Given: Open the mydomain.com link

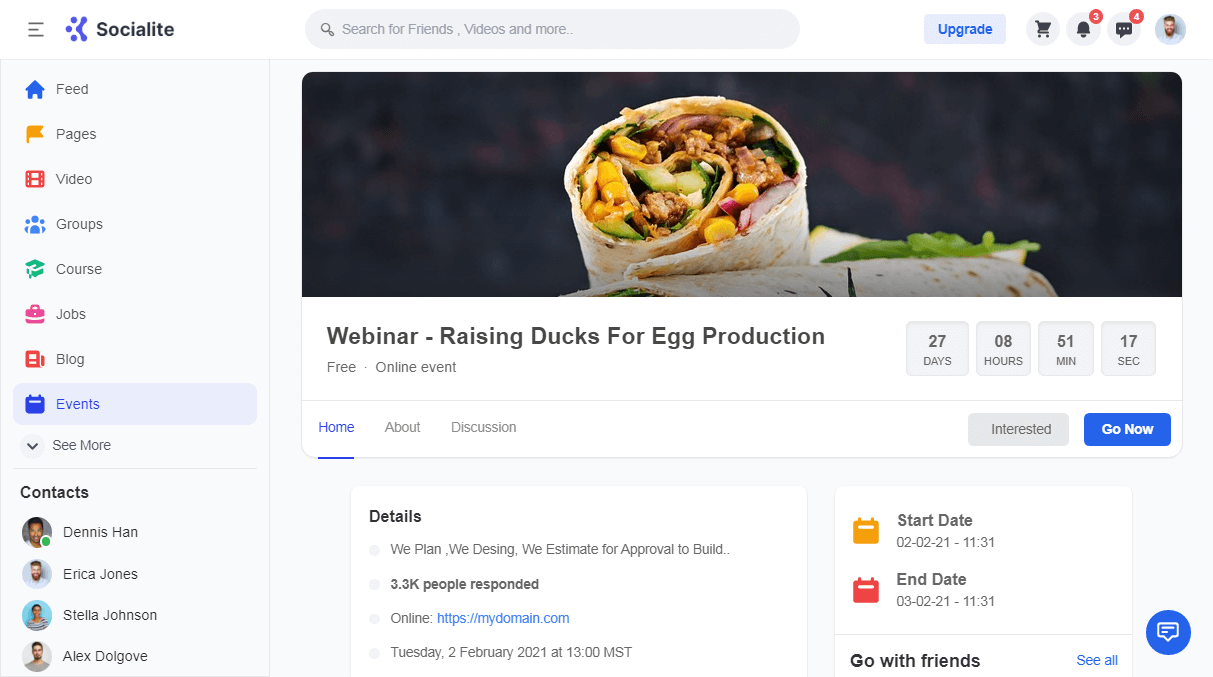Looking at the screenshot, I should (x=503, y=618).
